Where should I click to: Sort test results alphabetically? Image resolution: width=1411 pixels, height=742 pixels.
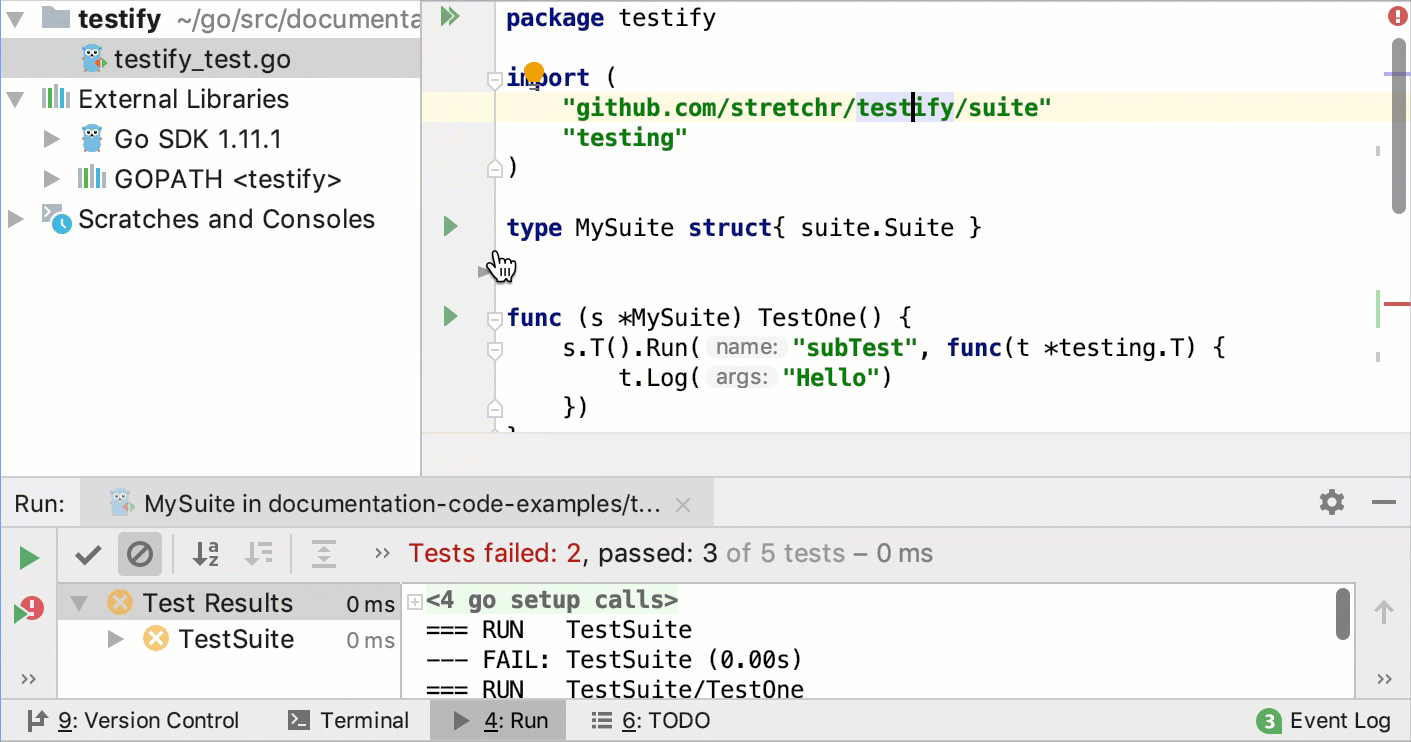pos(205,556)
